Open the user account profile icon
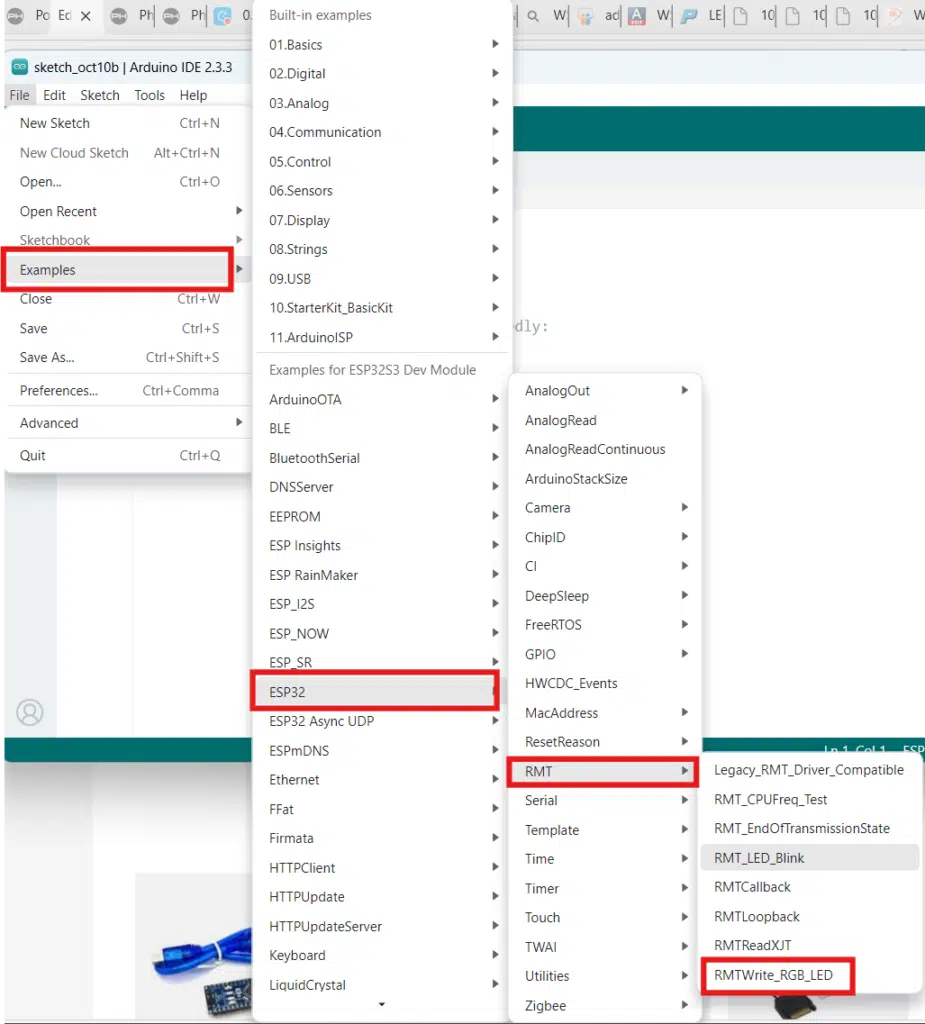925x1024 pixels. click(30, 712)
